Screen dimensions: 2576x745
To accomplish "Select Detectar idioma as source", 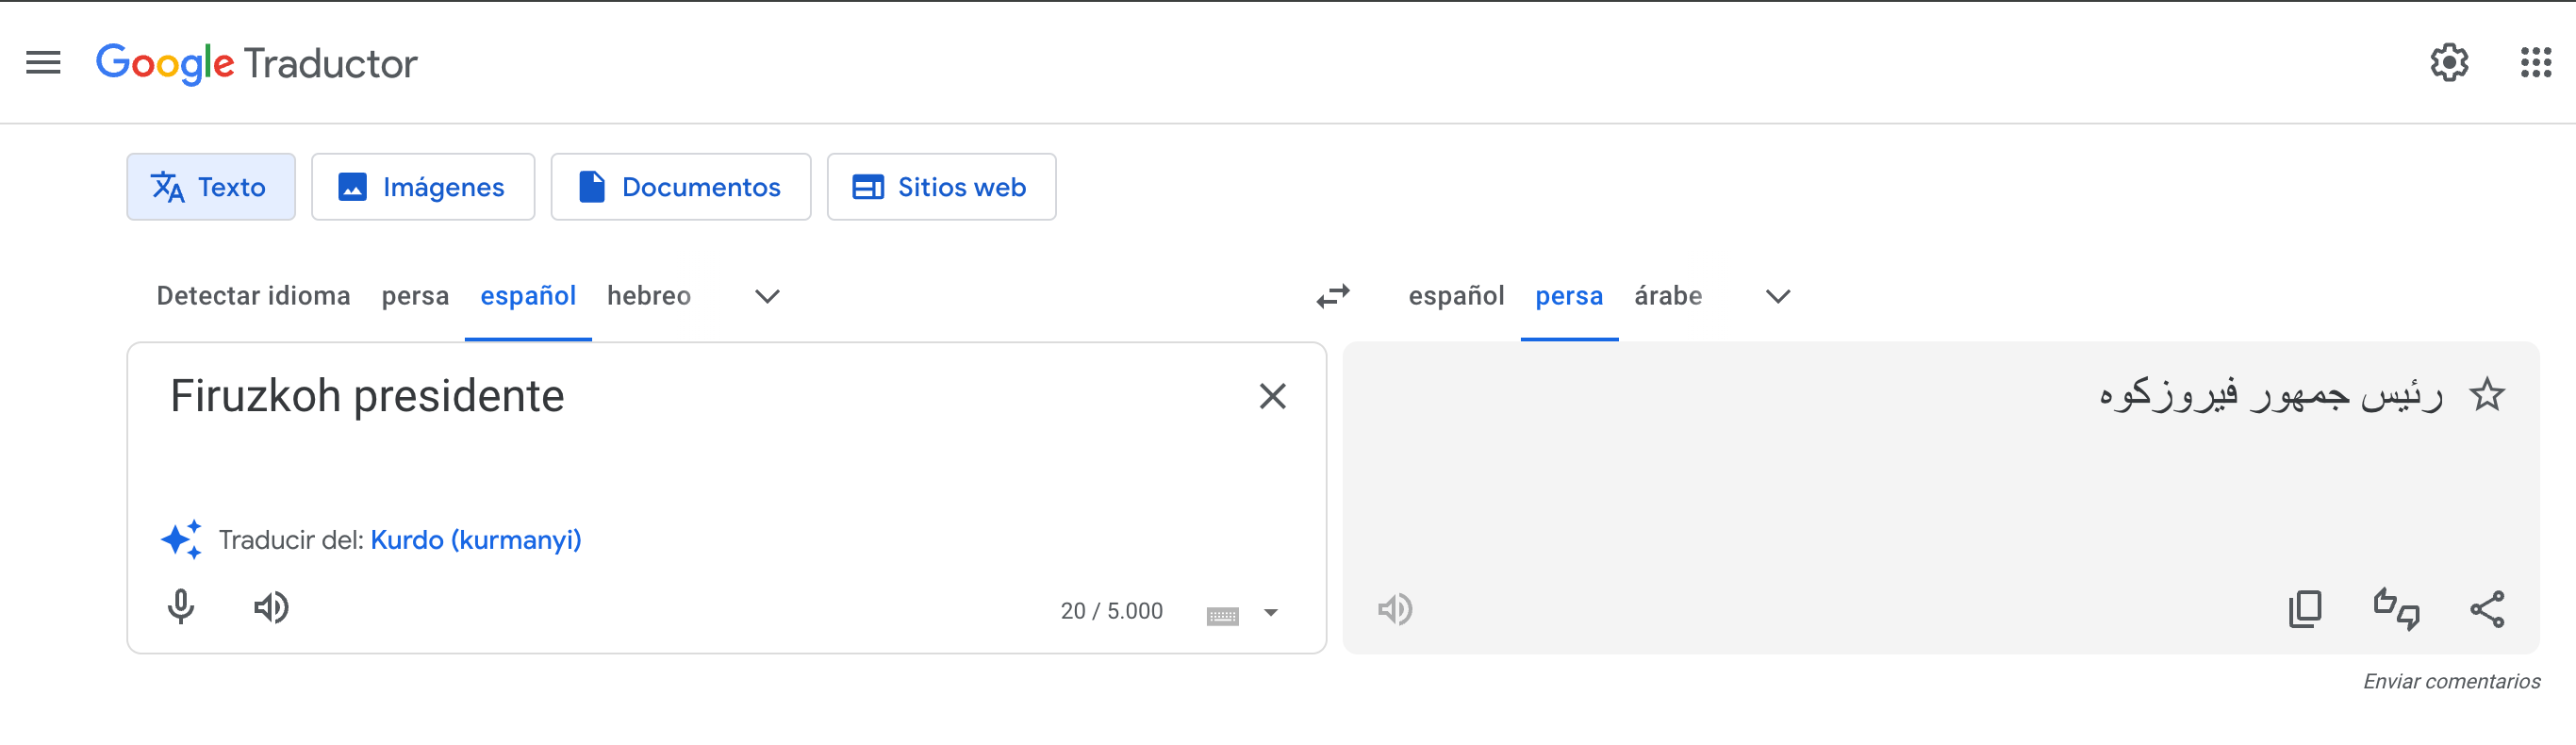I will (x=253, y=296).
